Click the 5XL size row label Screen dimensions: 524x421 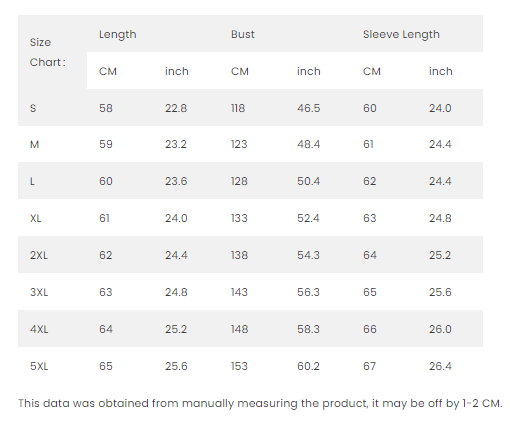pyautogui.click(x=39, y=366)
